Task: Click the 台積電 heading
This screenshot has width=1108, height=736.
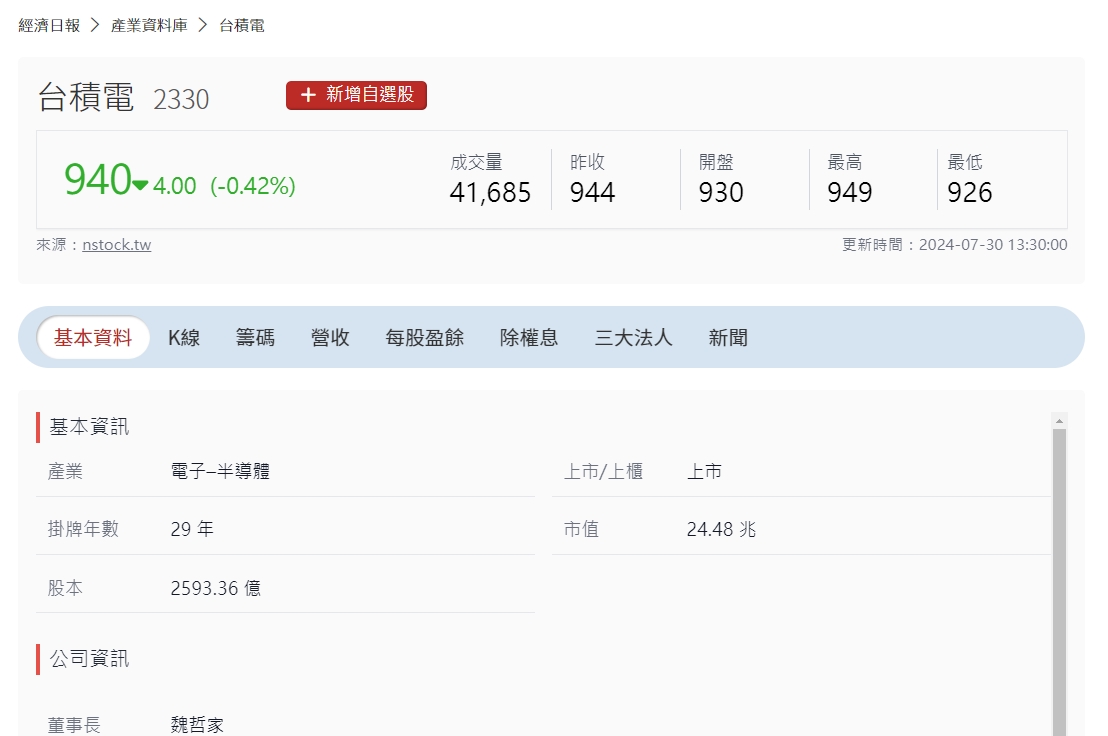Action: coord(86,97)
